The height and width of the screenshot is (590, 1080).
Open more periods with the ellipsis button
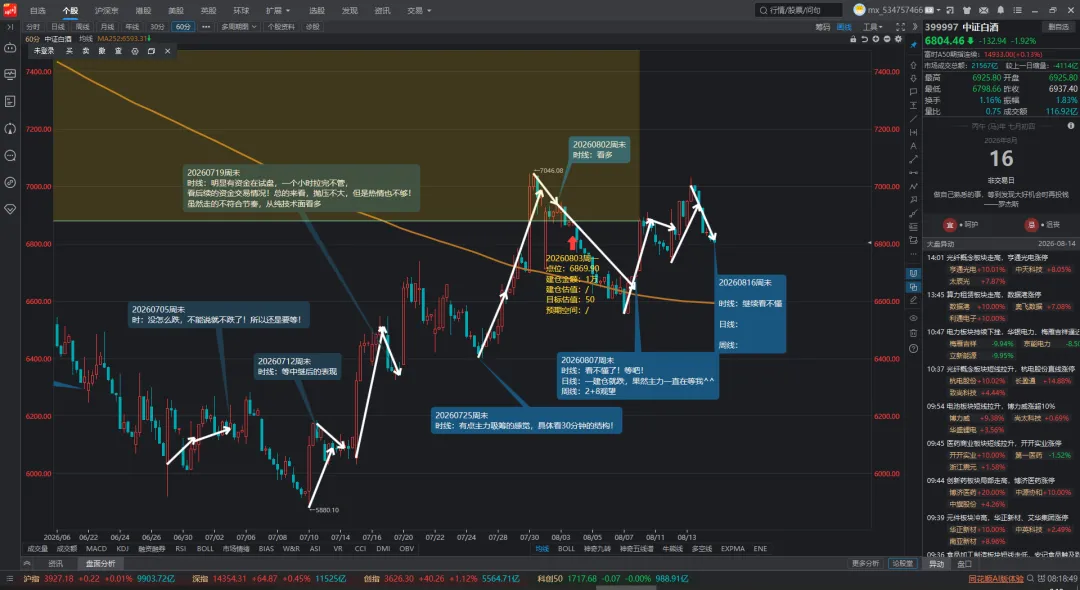(206, 27)
